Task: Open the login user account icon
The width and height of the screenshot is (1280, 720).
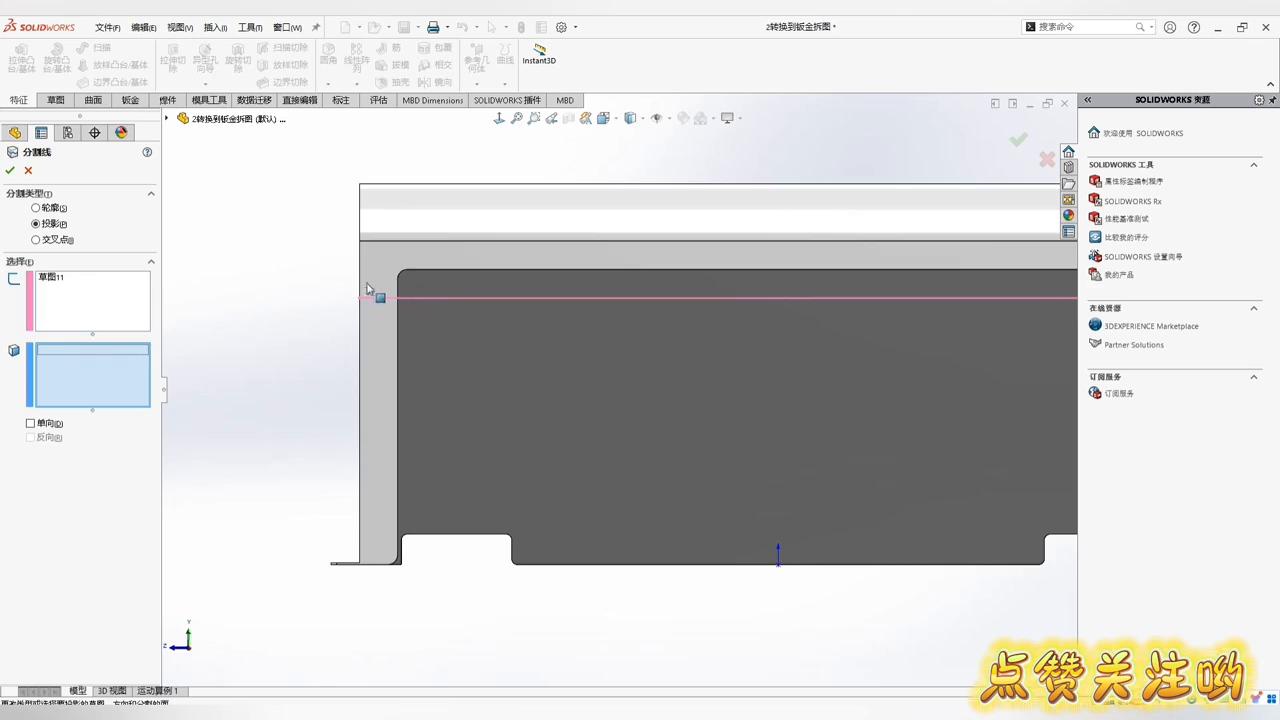Action: pyautogui.click(x=1170, y=27)
